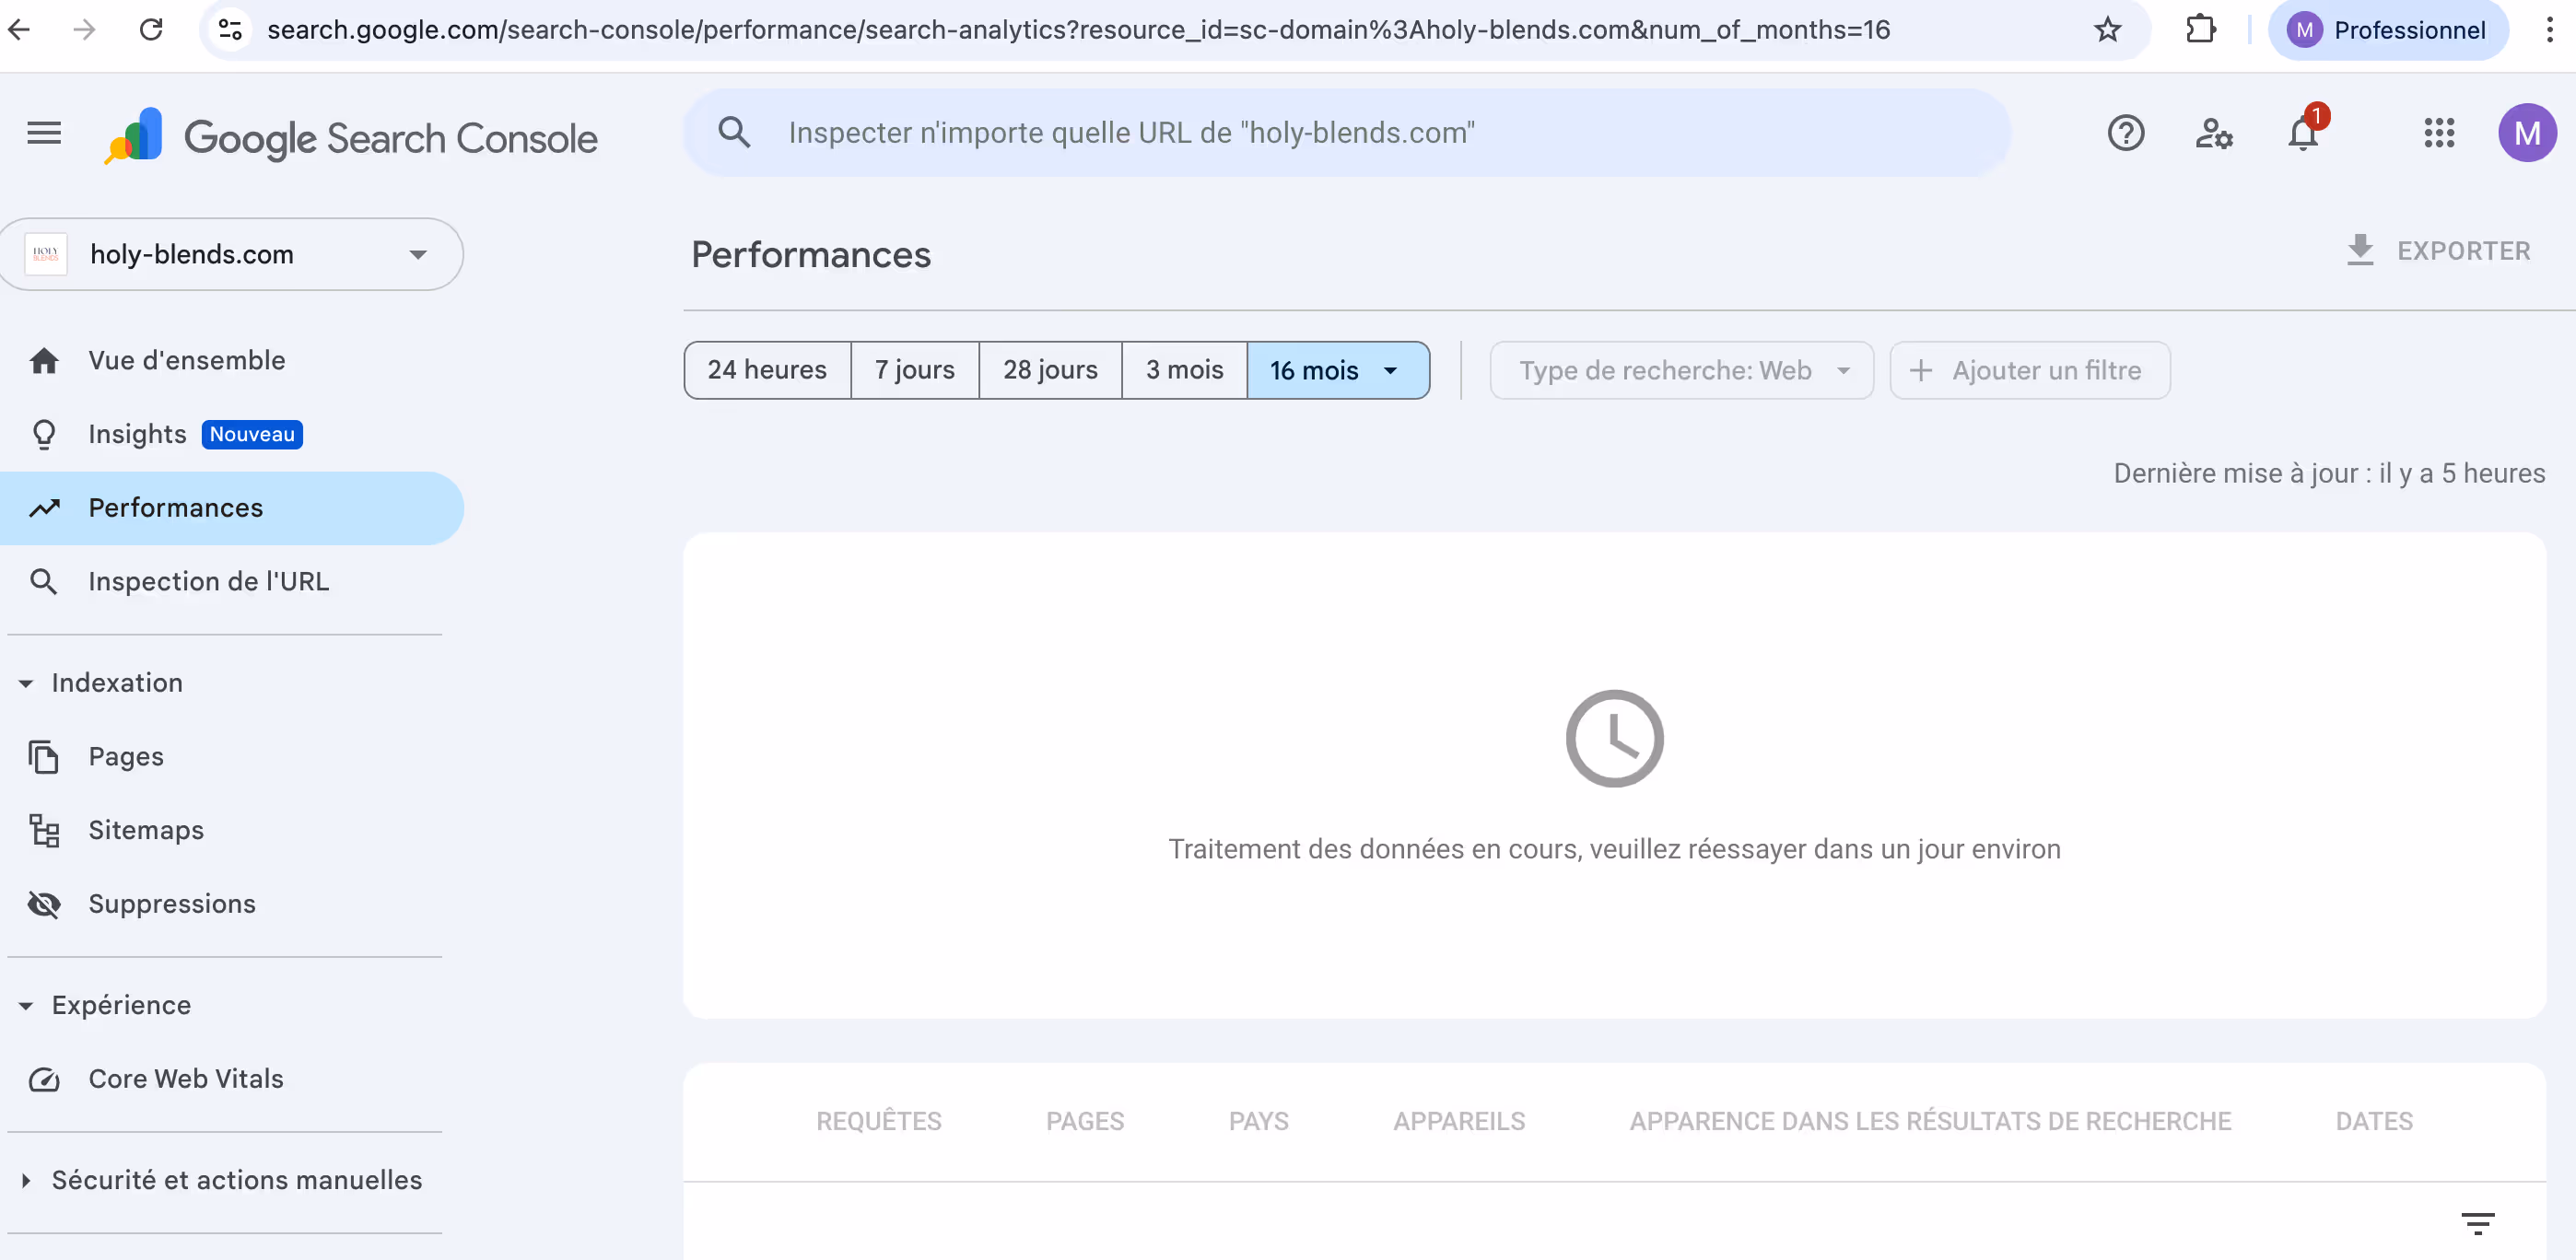Open user and permissions settings icon
Viewport: 2576px width, 1260px height.
[x=2213, y=133]
